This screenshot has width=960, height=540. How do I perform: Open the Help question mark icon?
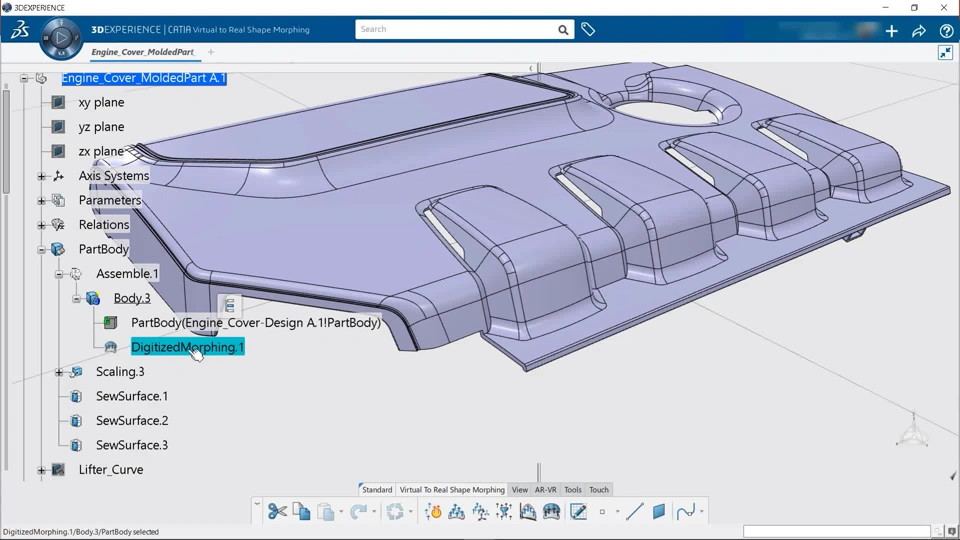click(946, 31)
